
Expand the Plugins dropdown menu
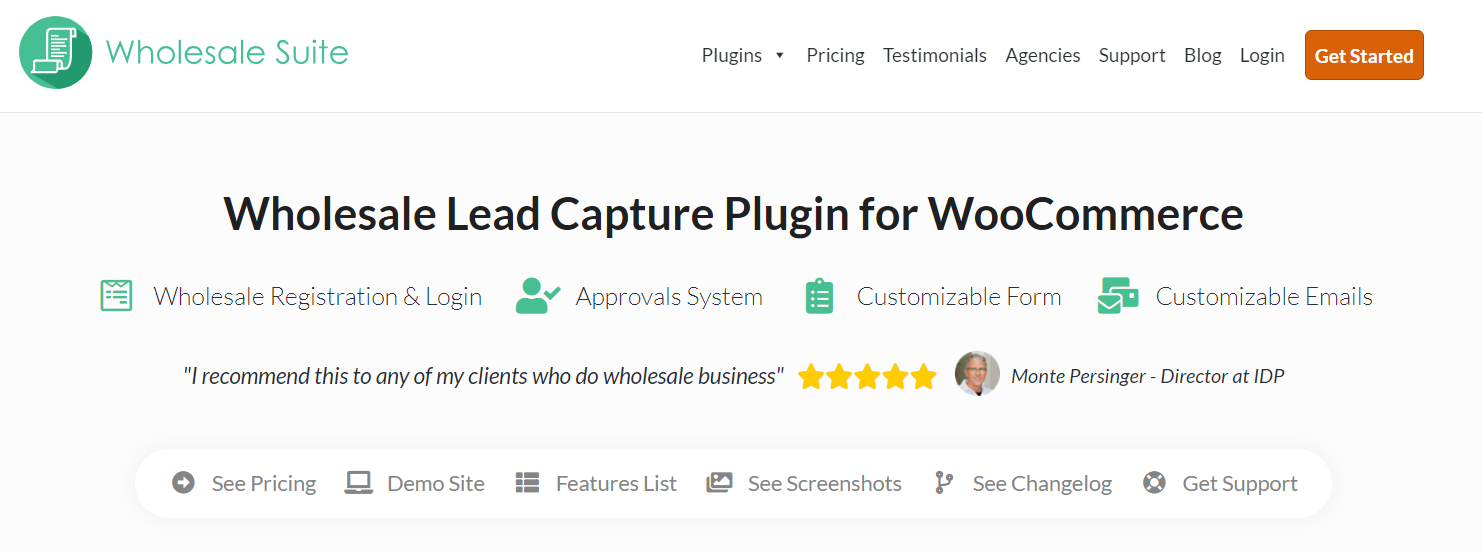tap(743, 56)
